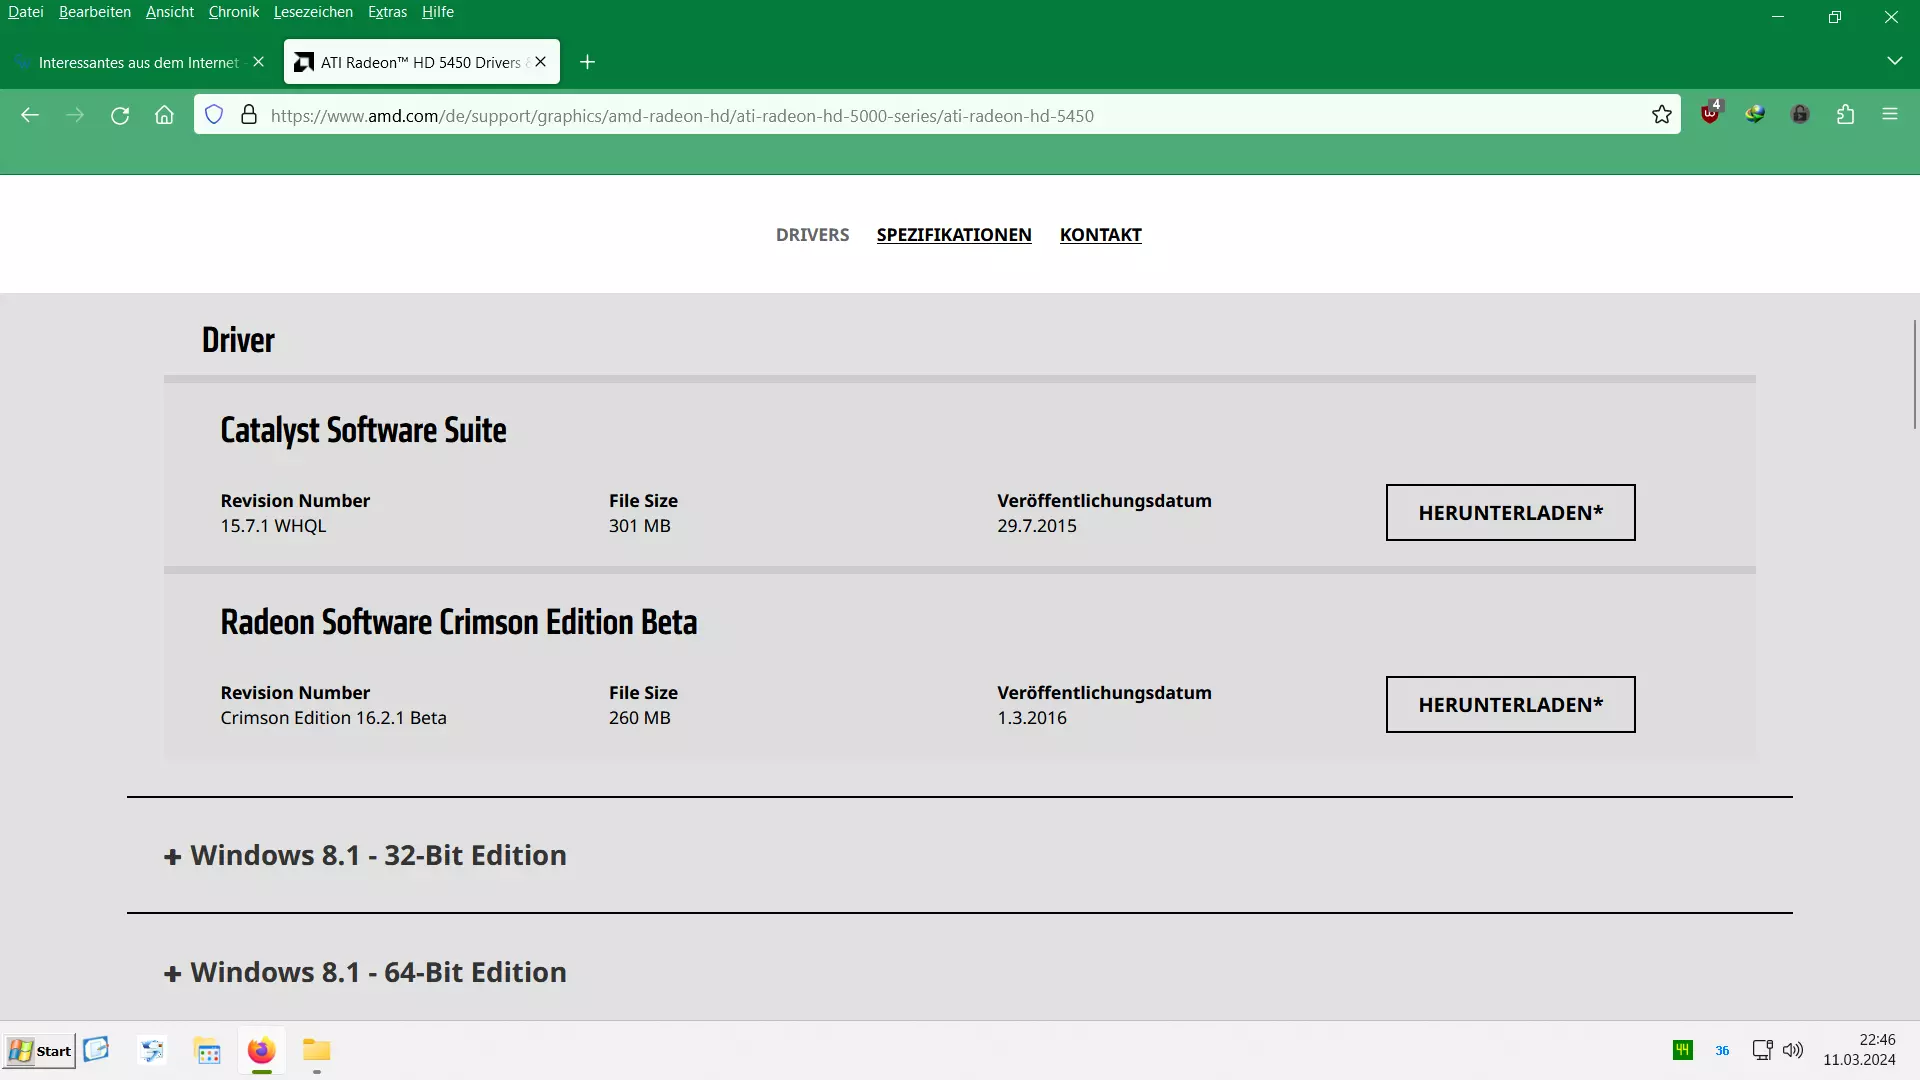Viewport: 1920px width, 1080px height.
Task: Click the page vertical scrollbar thumb
Action: click(x=1914, y=374)
